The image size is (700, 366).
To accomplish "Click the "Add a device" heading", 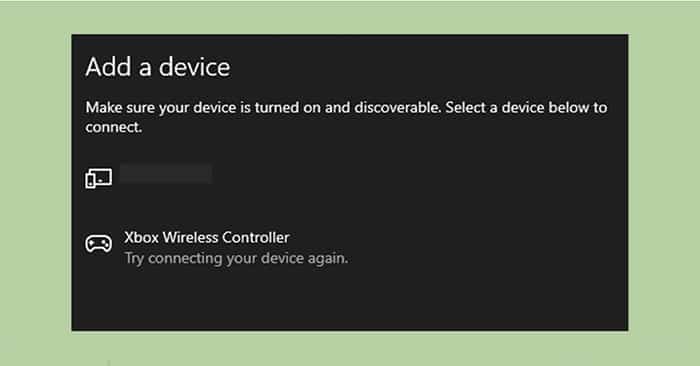I will 158,67.
